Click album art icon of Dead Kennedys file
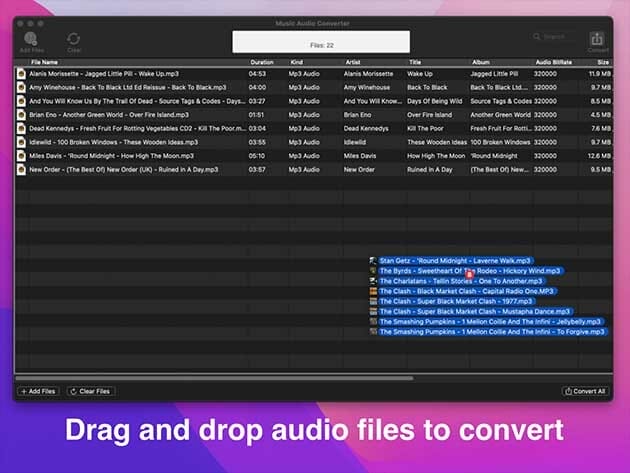The height and width of the screenshot is (473, 630). point(21,129)
